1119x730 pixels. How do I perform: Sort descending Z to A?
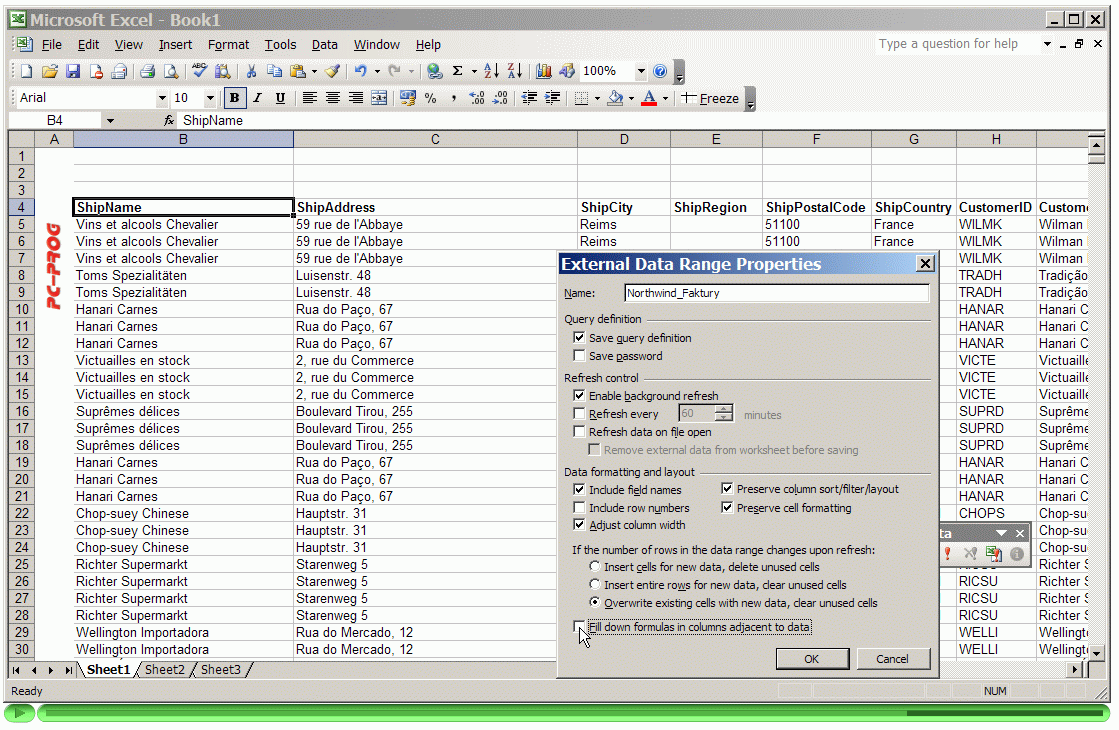click(x=515, y=71)
